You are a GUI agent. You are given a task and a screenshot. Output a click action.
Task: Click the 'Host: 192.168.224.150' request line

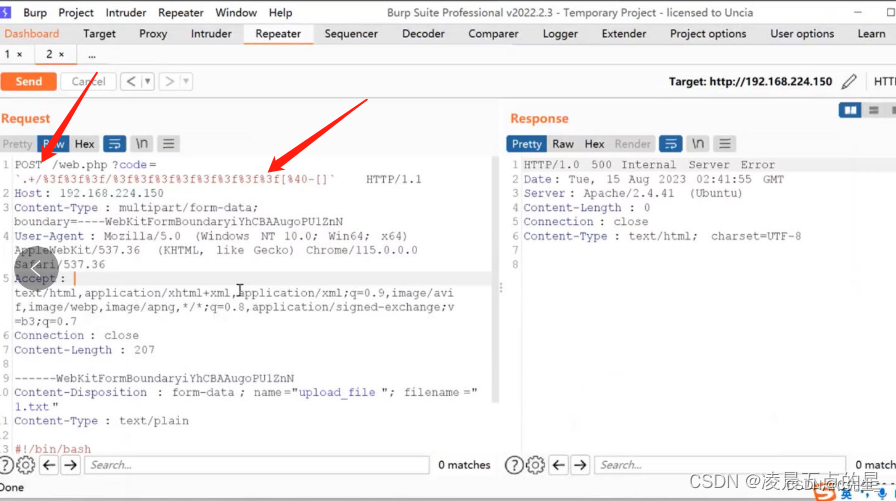tap(89, 193)
